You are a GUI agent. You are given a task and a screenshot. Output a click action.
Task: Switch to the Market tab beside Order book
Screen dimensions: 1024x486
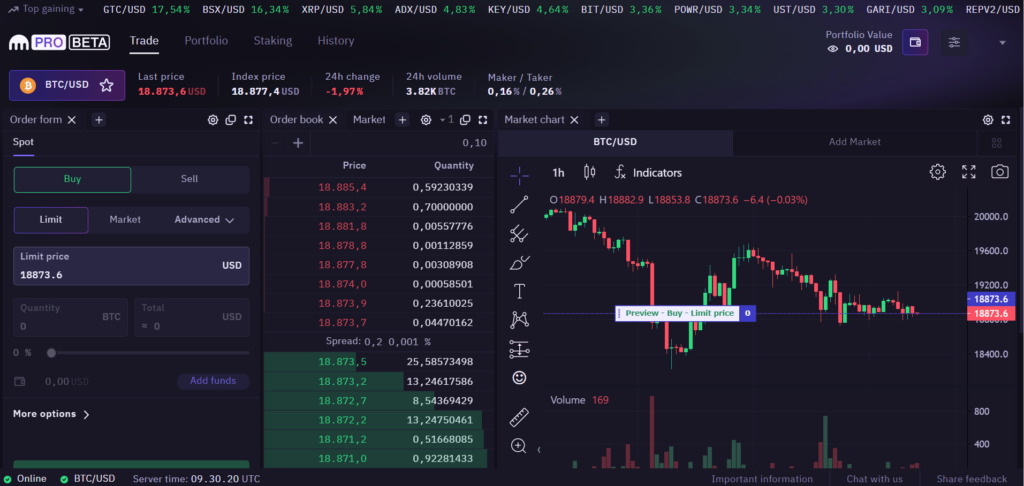click(x=369, y=120)
